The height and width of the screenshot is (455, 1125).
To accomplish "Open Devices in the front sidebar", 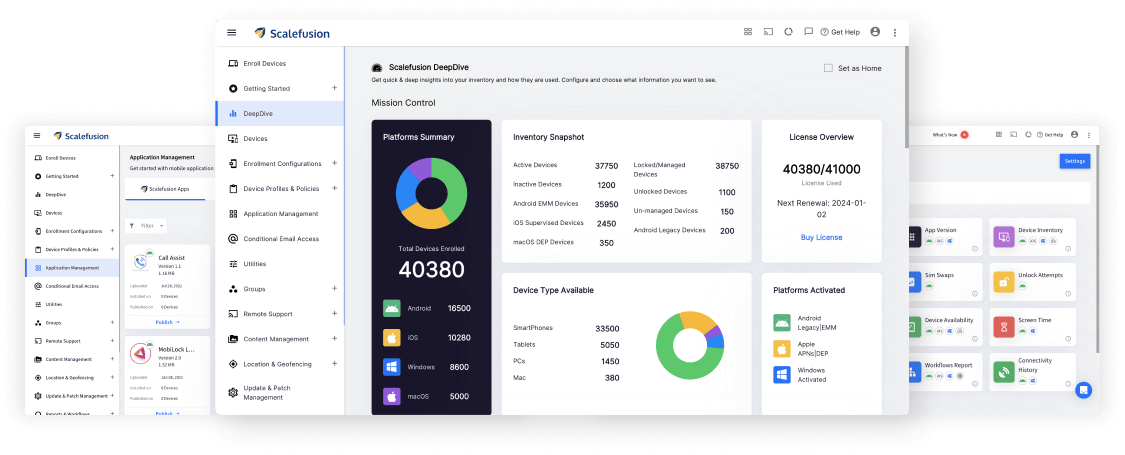I will click(280, 139).
